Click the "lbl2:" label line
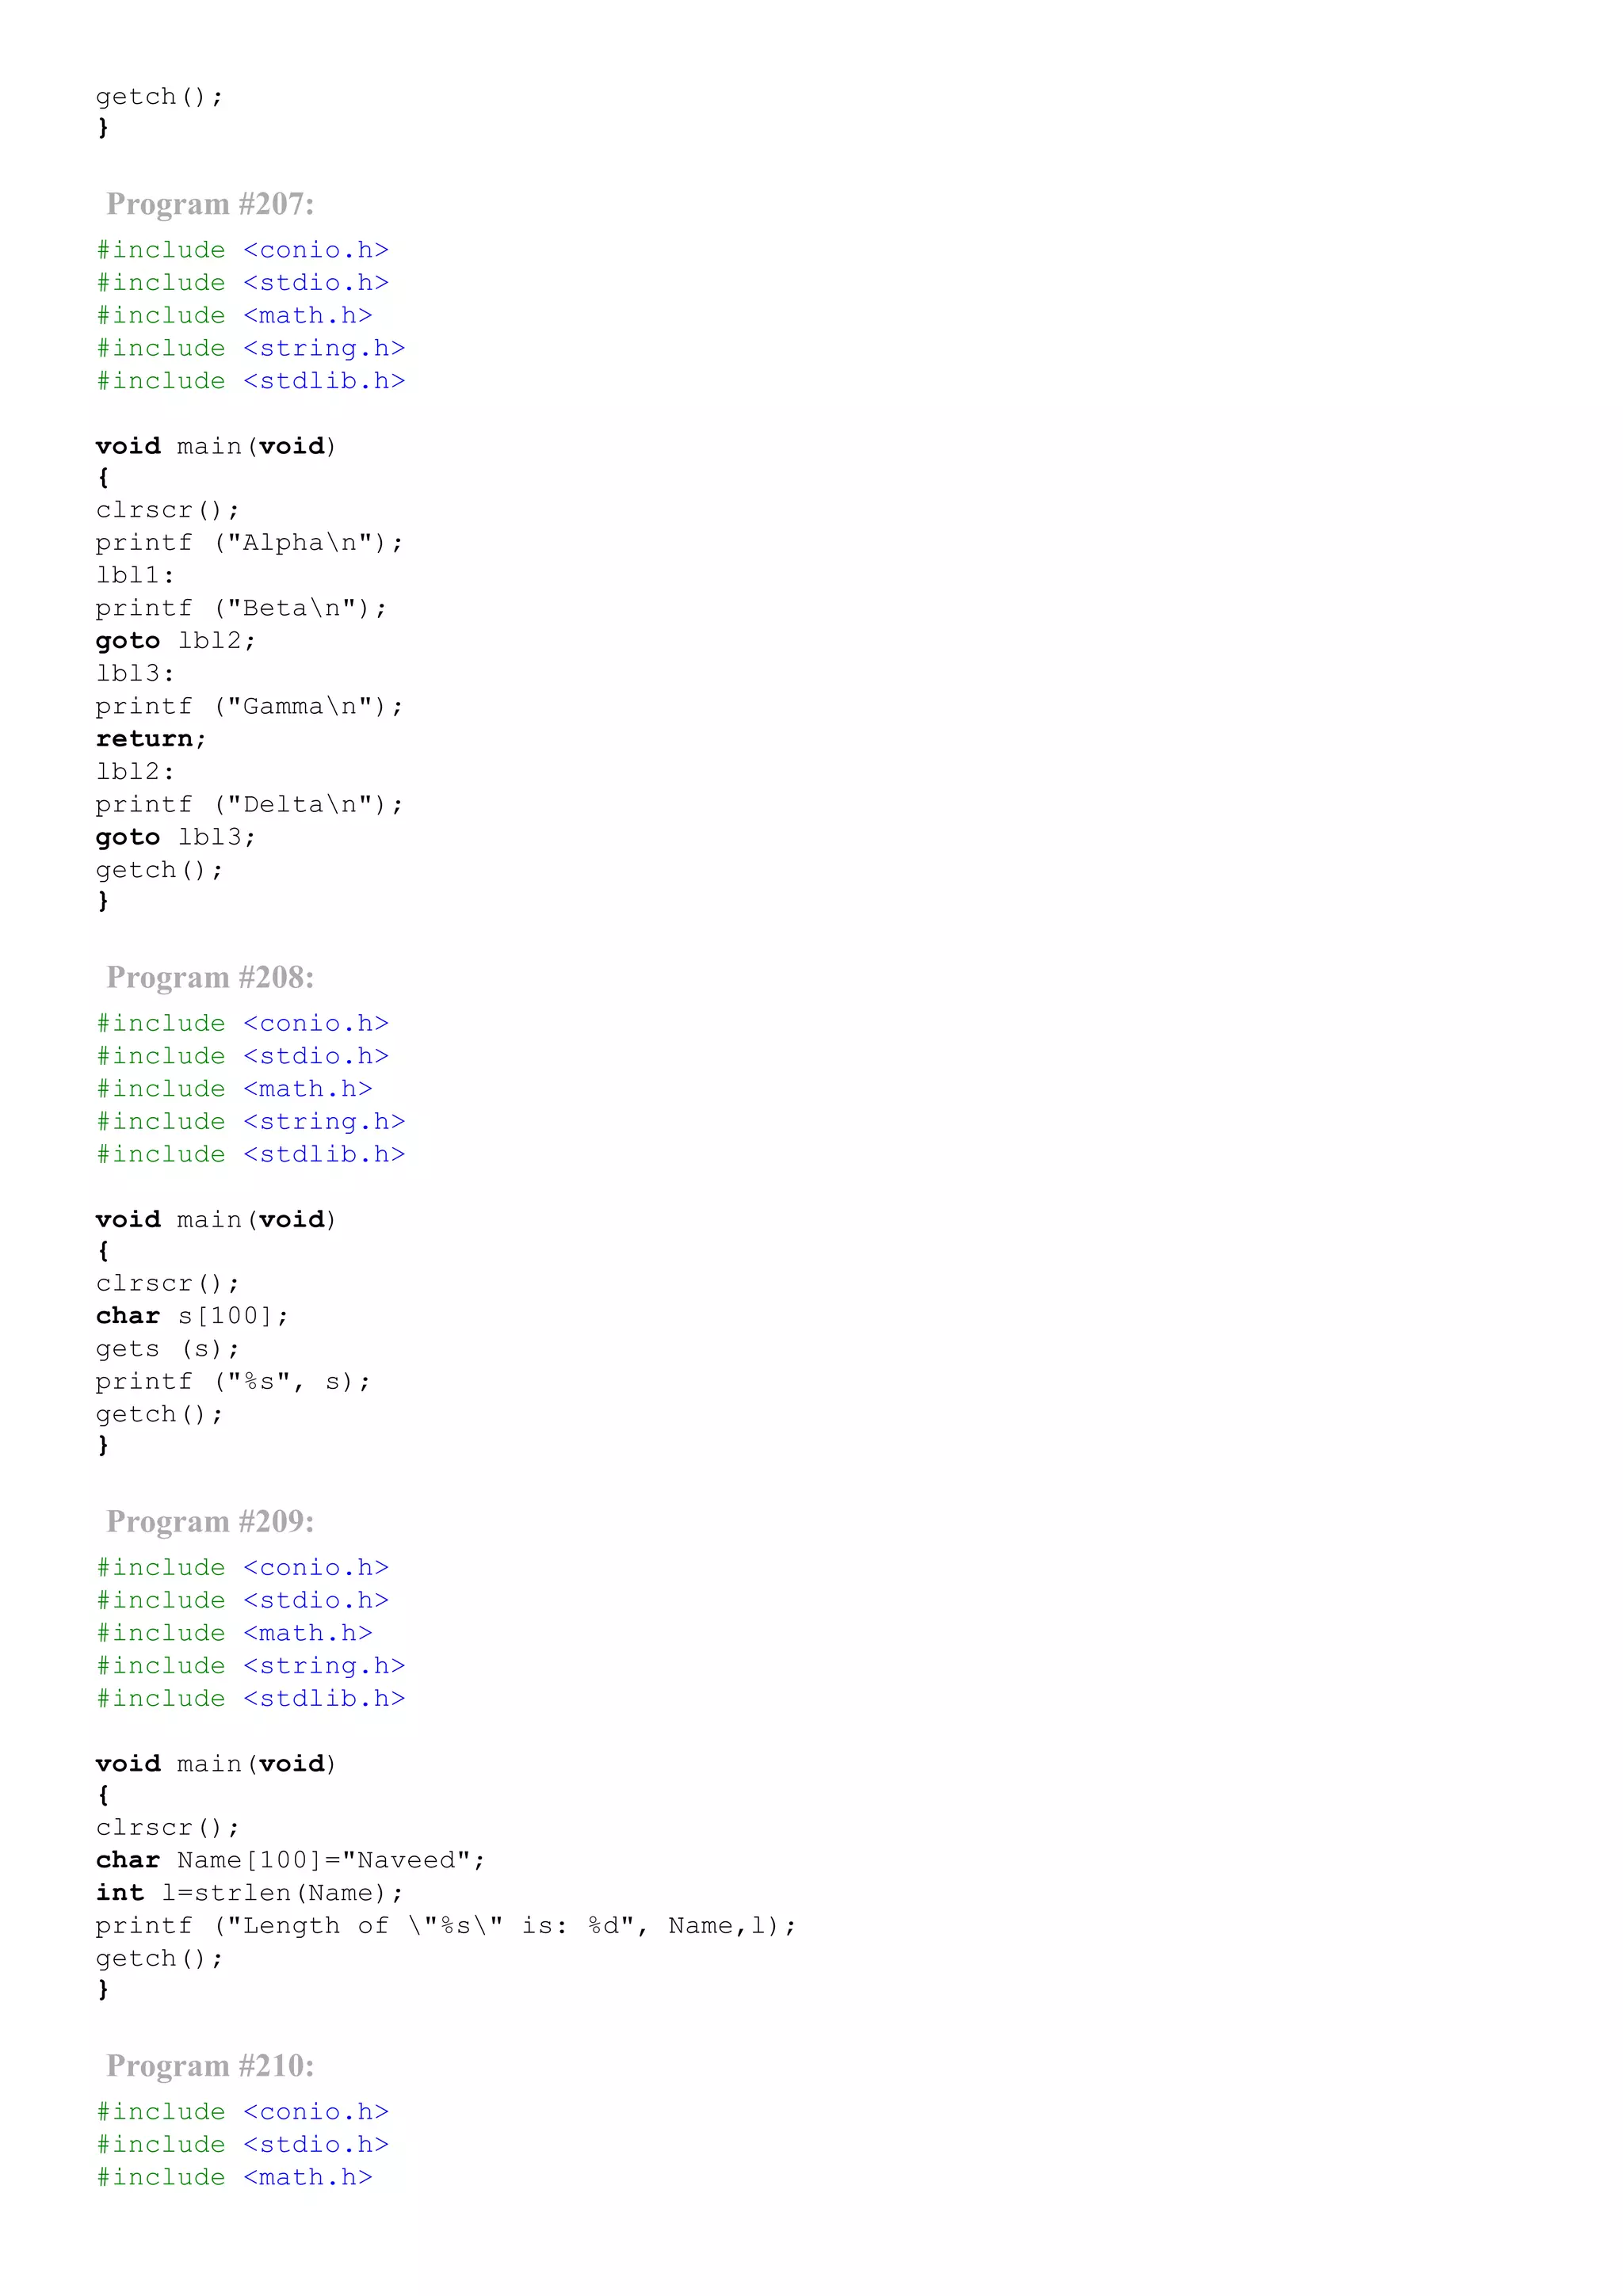Image resolution: width=1623 pixels, height=2296 pixels. tap(135, 771)
